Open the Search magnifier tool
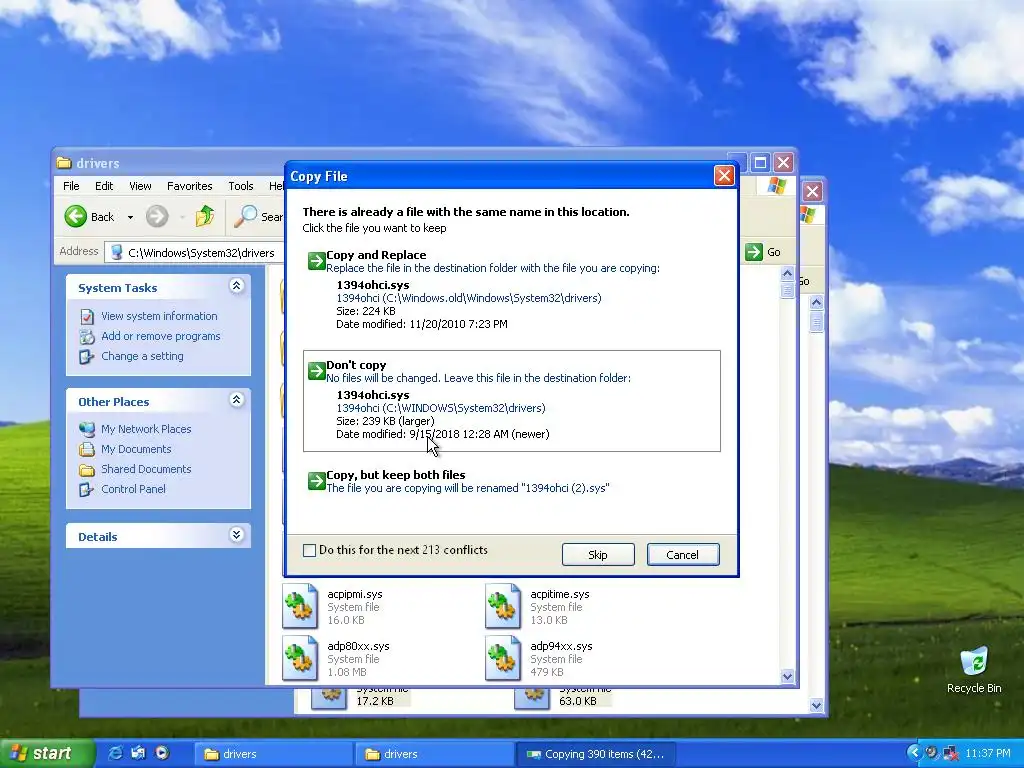Viewport: 1024px width, 768px height. coord(246,216)
